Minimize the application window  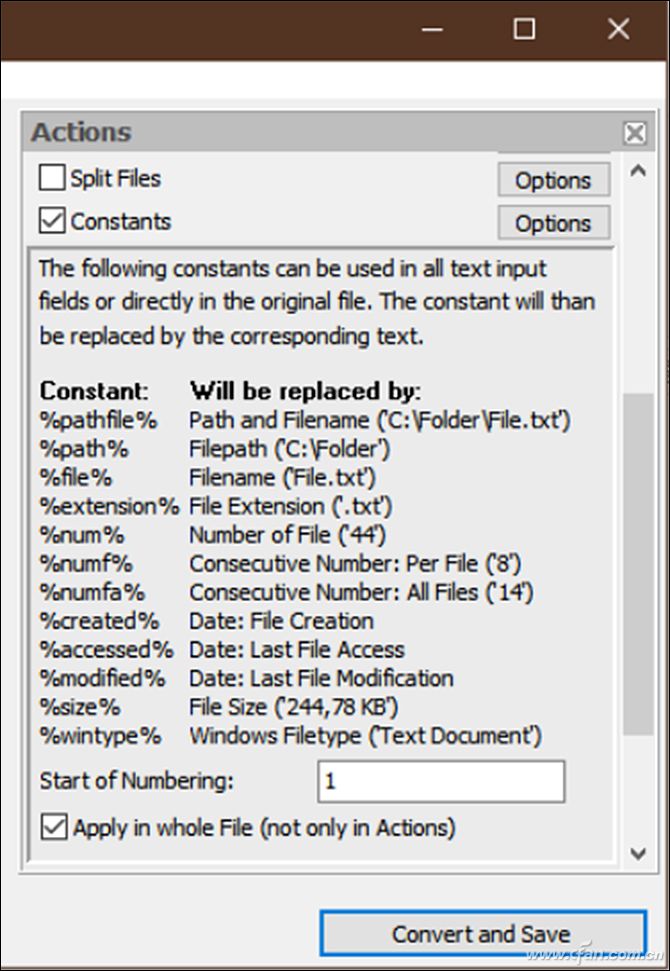pyautogui.click(x=431, y=29)
